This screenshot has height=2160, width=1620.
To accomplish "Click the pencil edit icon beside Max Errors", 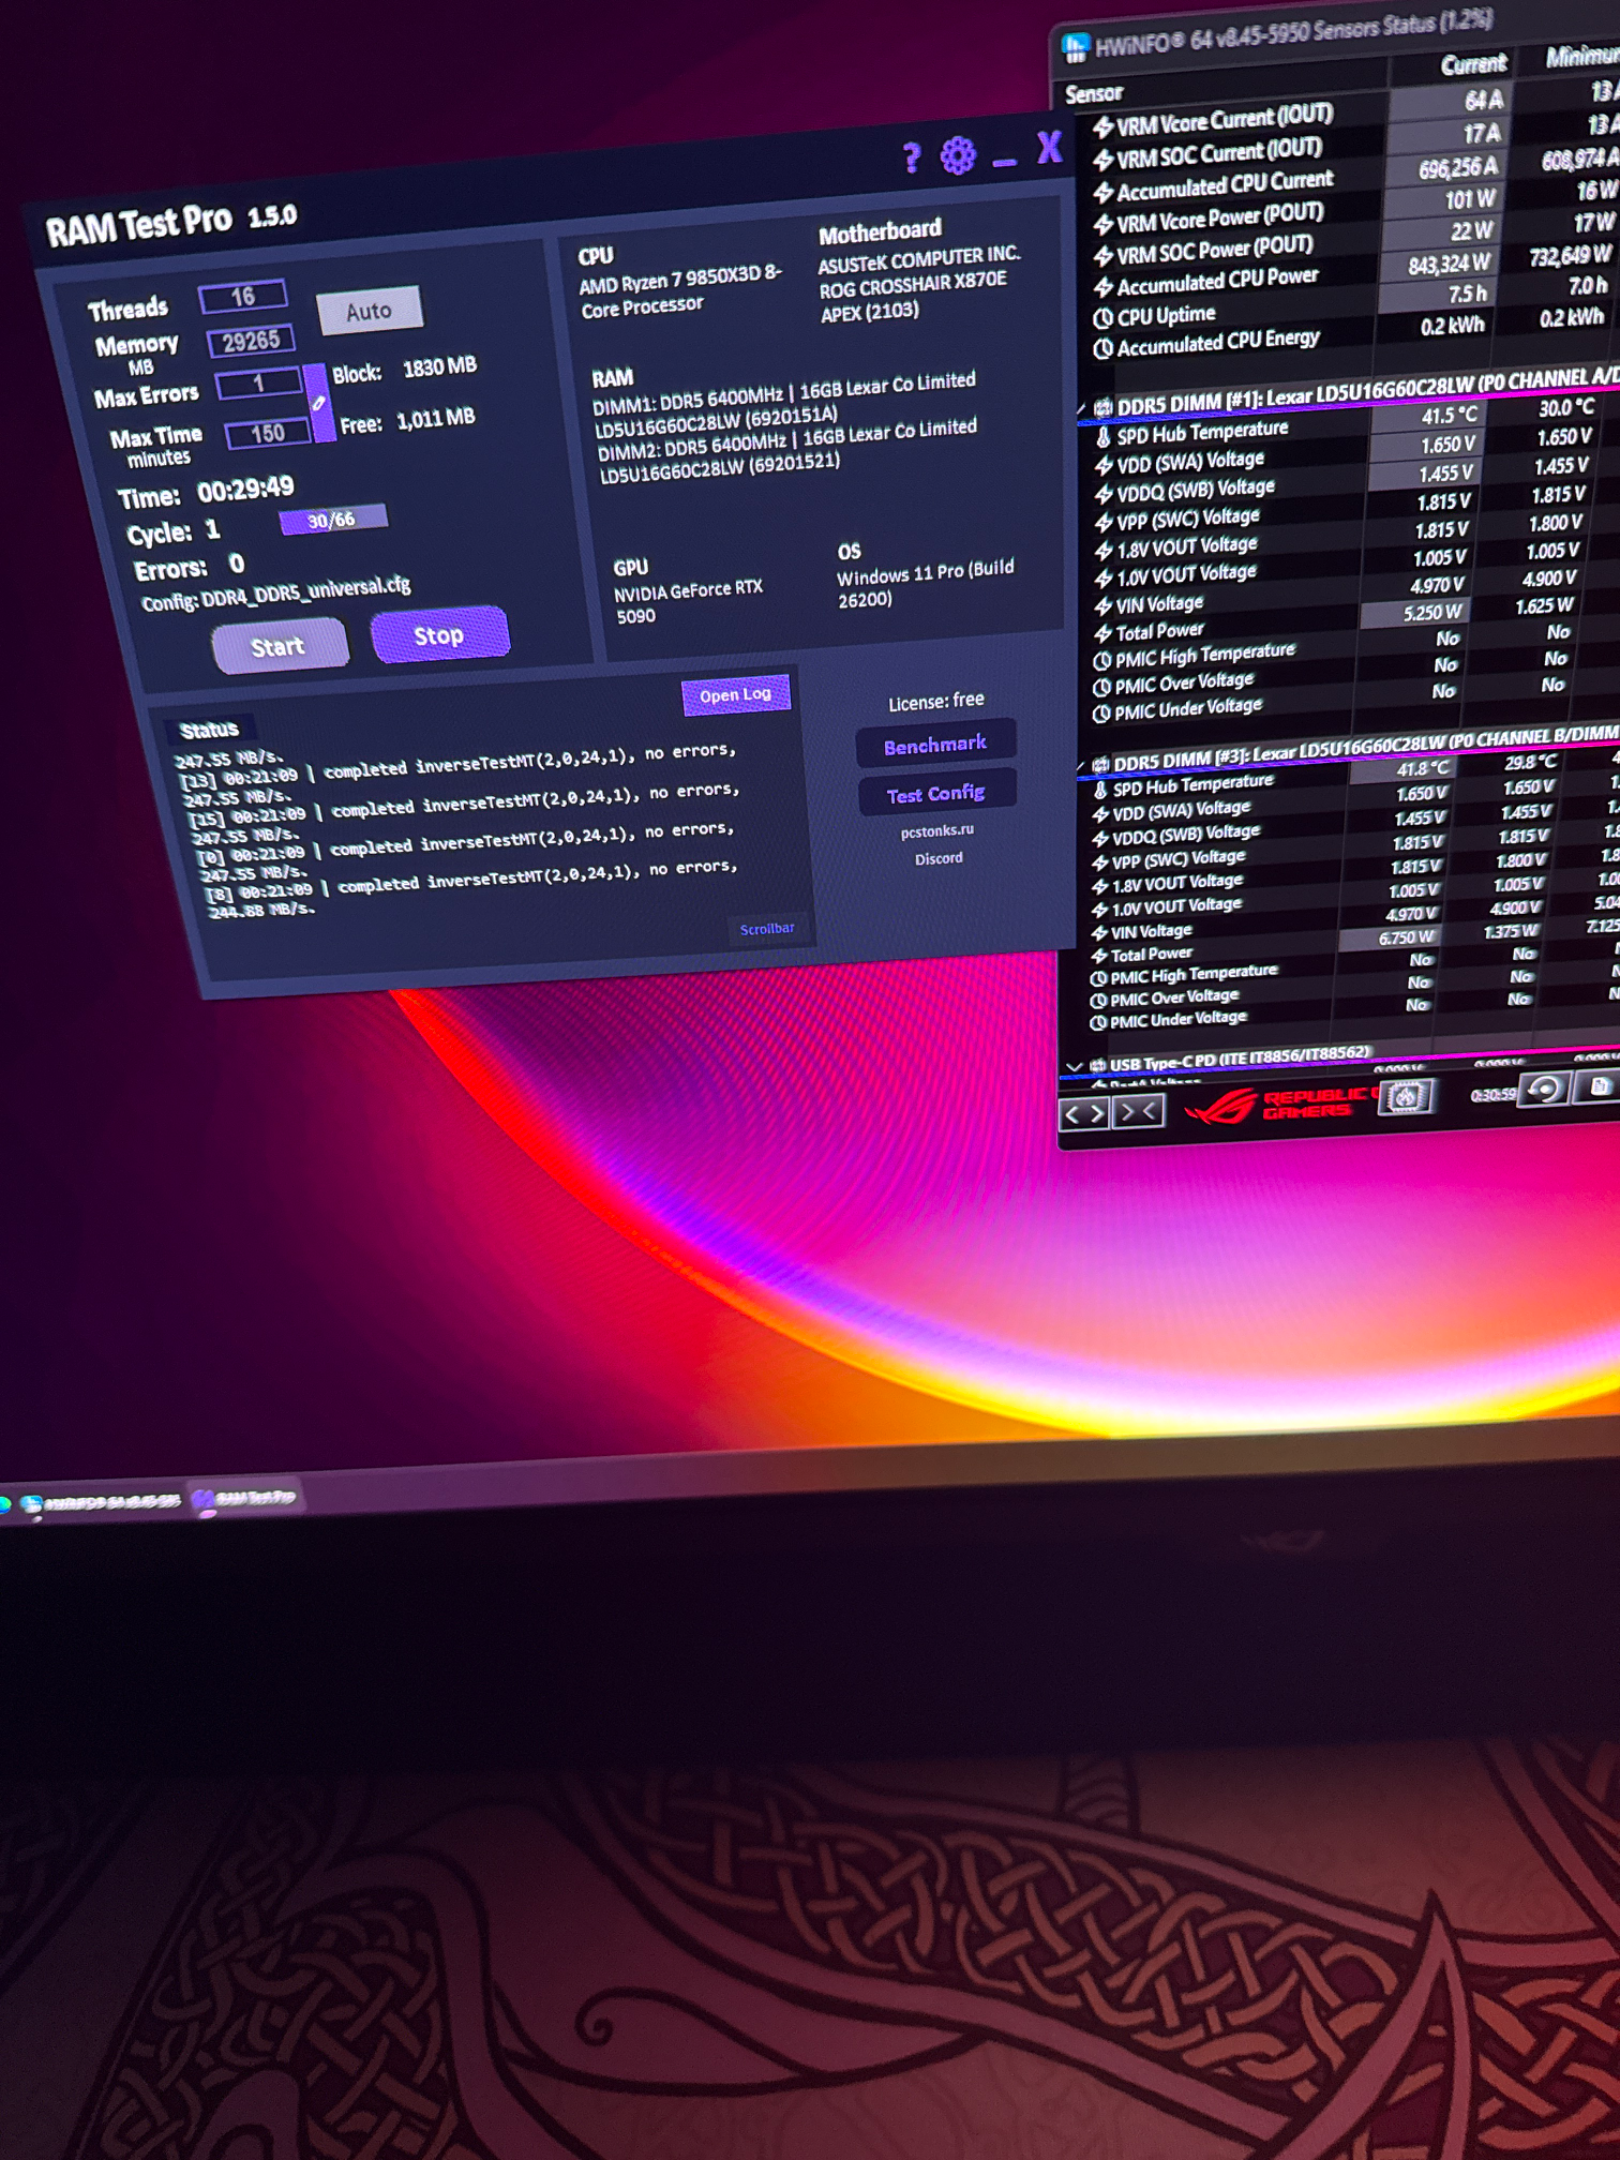I will [x=318, y=403].
